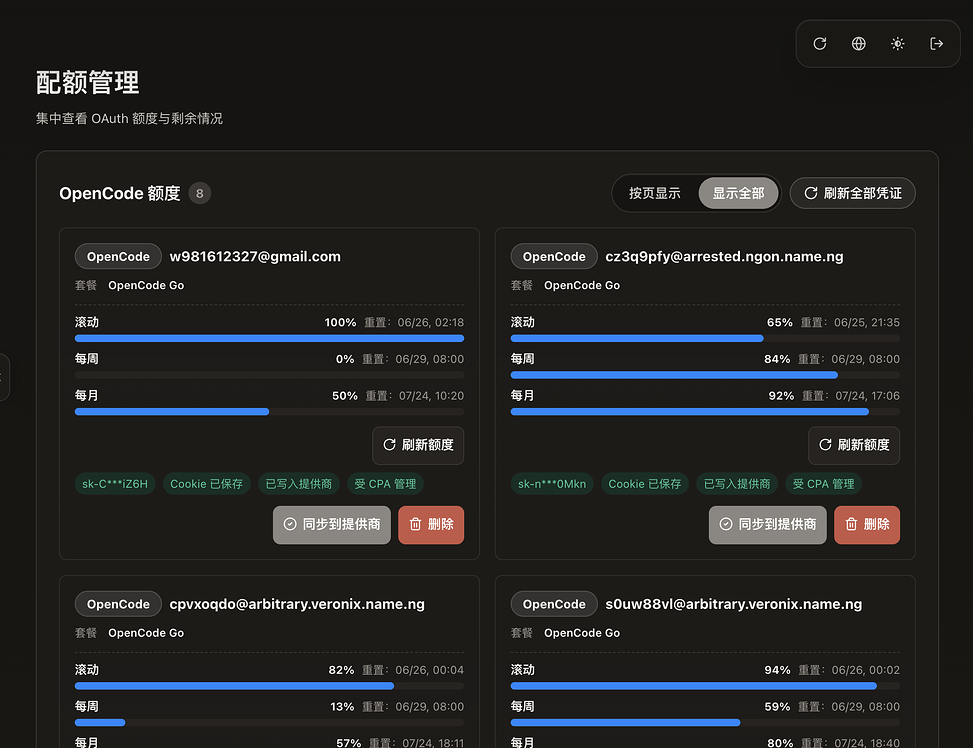Viewport: 973px width, 748px height.
Task: Click reset time 06/25, 21:35
Action: (x=866, y=322)
